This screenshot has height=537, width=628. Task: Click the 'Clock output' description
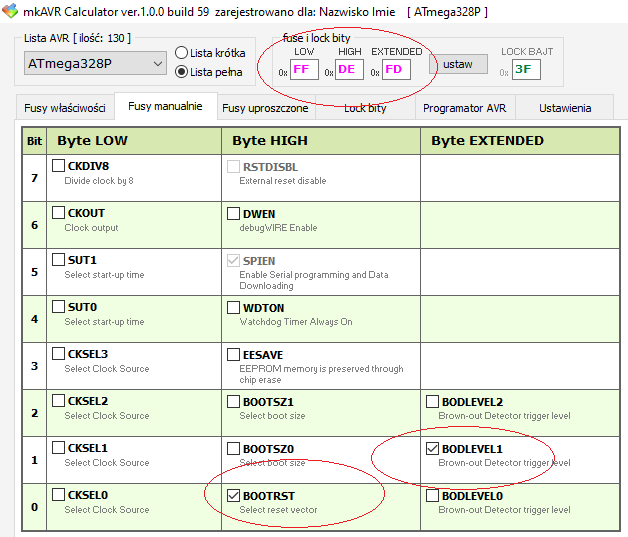tap(91, 228)
